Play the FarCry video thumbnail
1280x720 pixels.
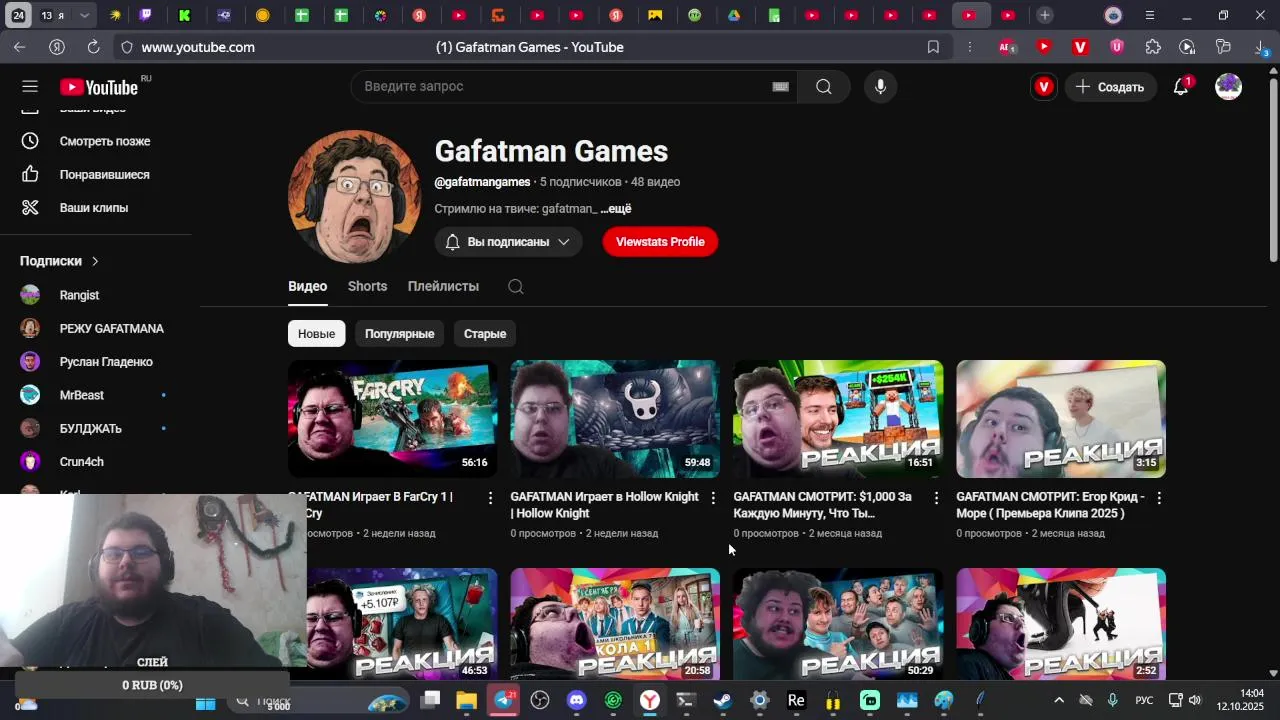392,419
